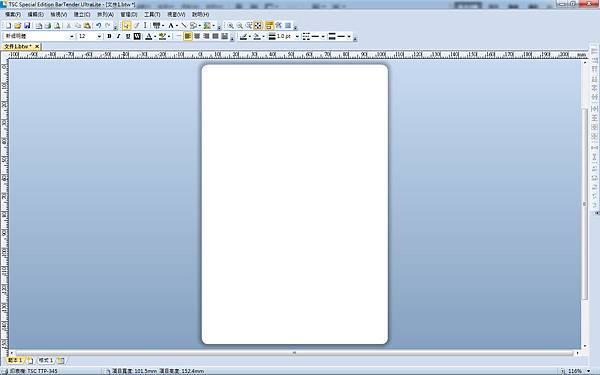
Task: Click the line color pen swatch
Action: pyautogui.click(x=243, y=36)
